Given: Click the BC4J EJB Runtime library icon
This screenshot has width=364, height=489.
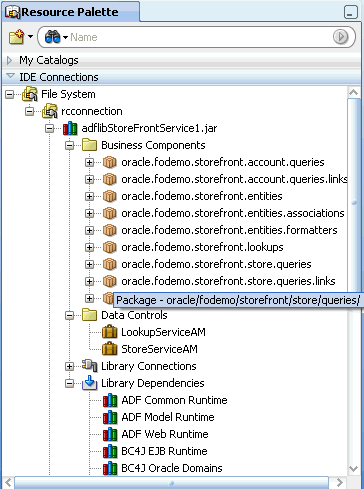Looking at the screenshot, I should pos(110,451).
